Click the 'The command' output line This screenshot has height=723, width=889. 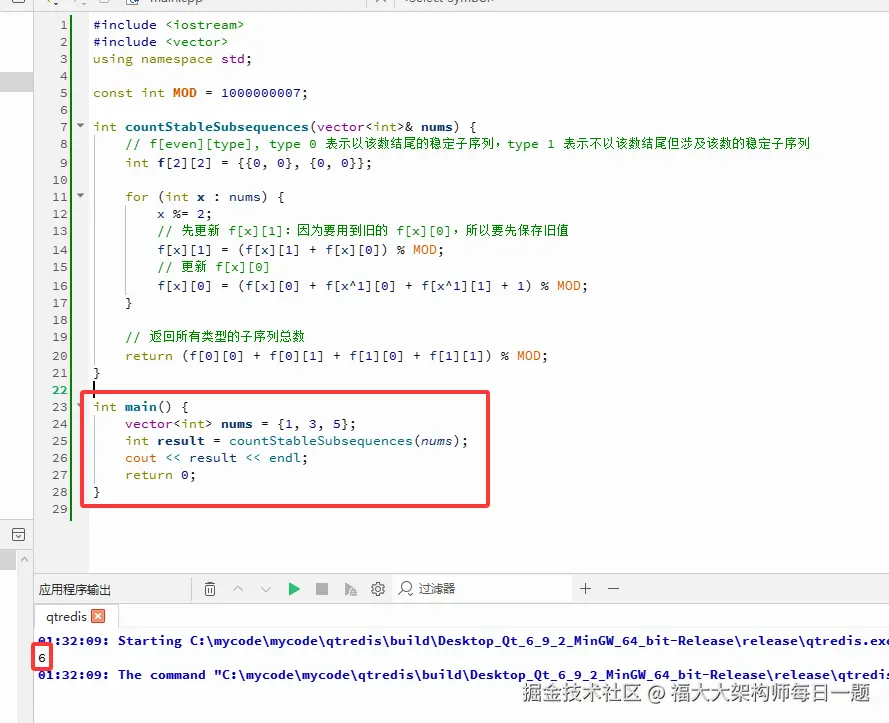[x=463, y=675]
